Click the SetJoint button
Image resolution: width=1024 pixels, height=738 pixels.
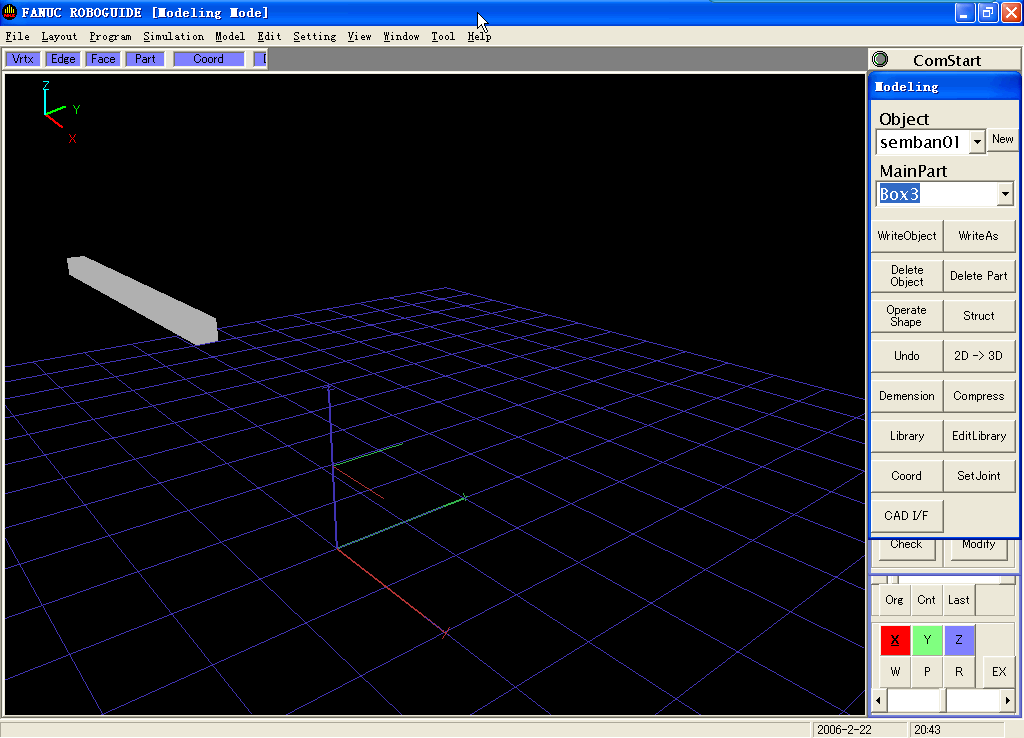[978, 476]
